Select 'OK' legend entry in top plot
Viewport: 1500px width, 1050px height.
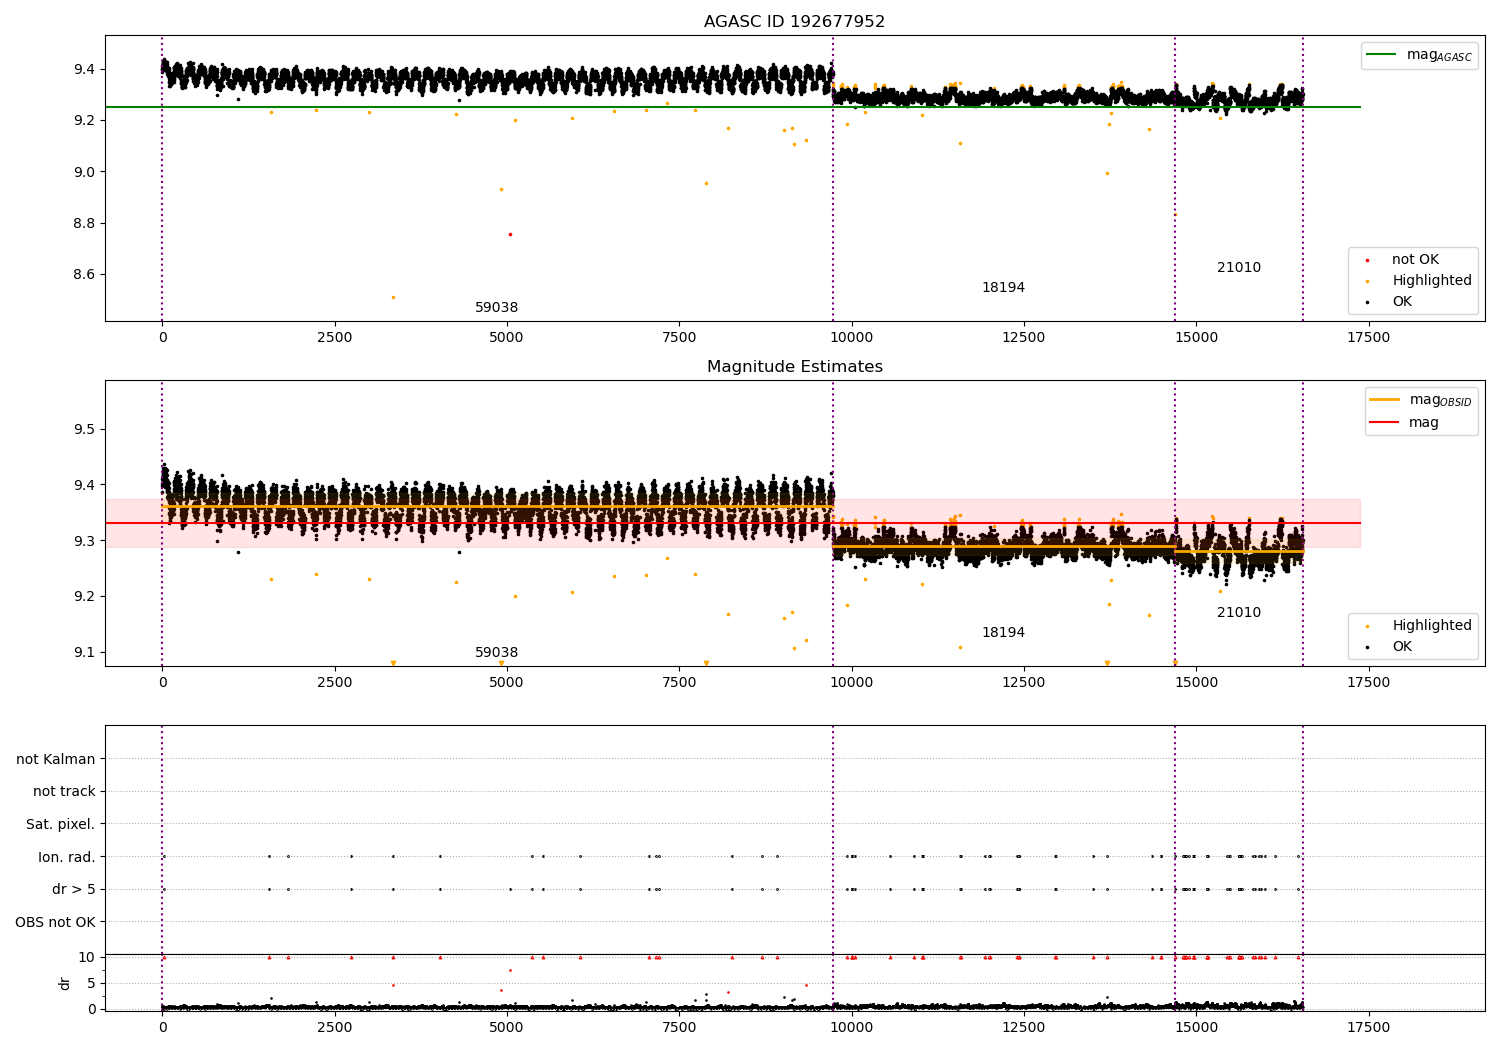(1402, 302)
